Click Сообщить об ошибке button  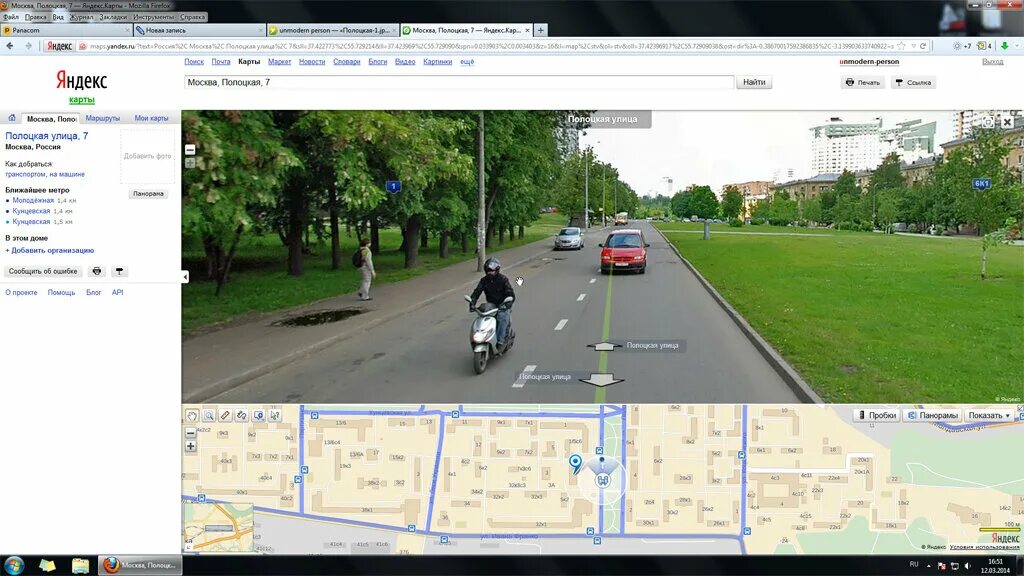[43, 271]
